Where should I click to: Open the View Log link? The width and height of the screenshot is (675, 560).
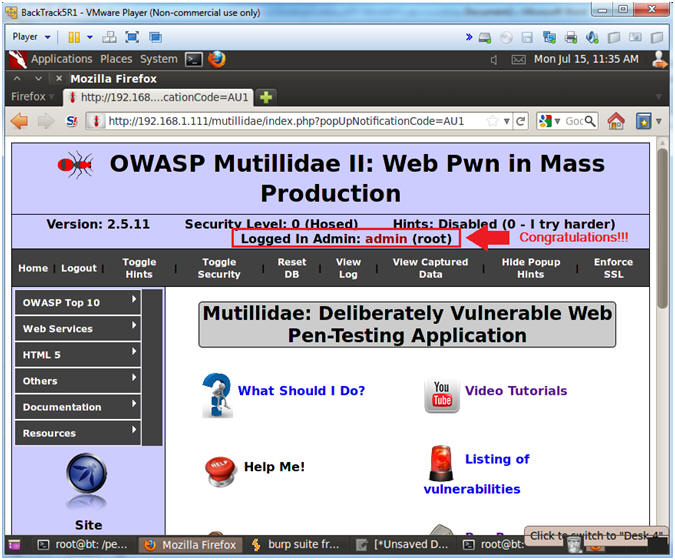348,268
